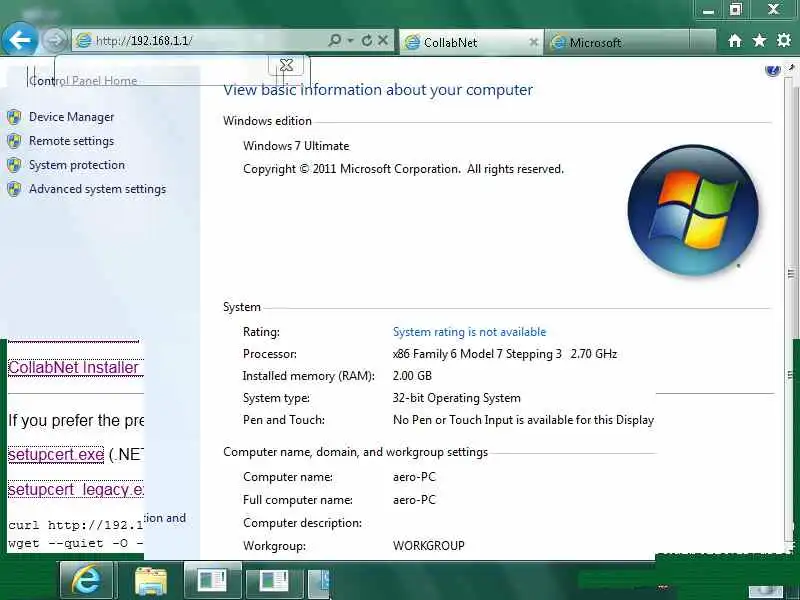Open Device Manager
Image resolution: width=800 pixels, height=600 pixels.
71,117
